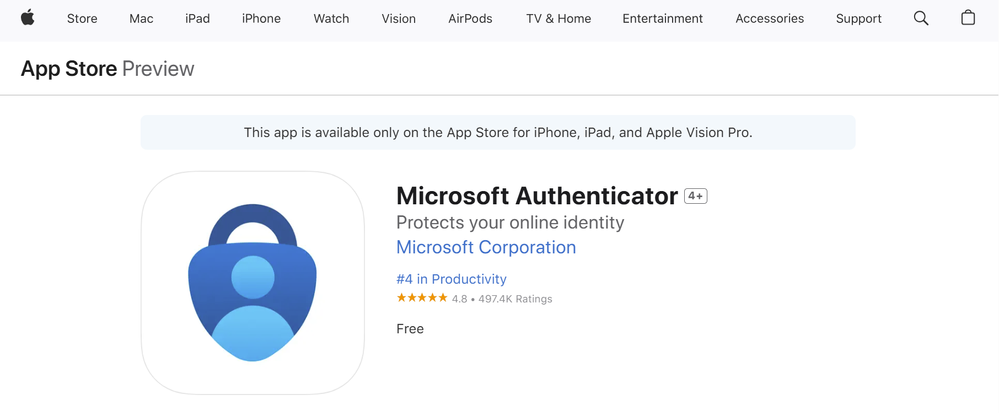Viewport: 999px width, 413px height.
Task: Open the shopping bag icon
Action: coord(968,18)
